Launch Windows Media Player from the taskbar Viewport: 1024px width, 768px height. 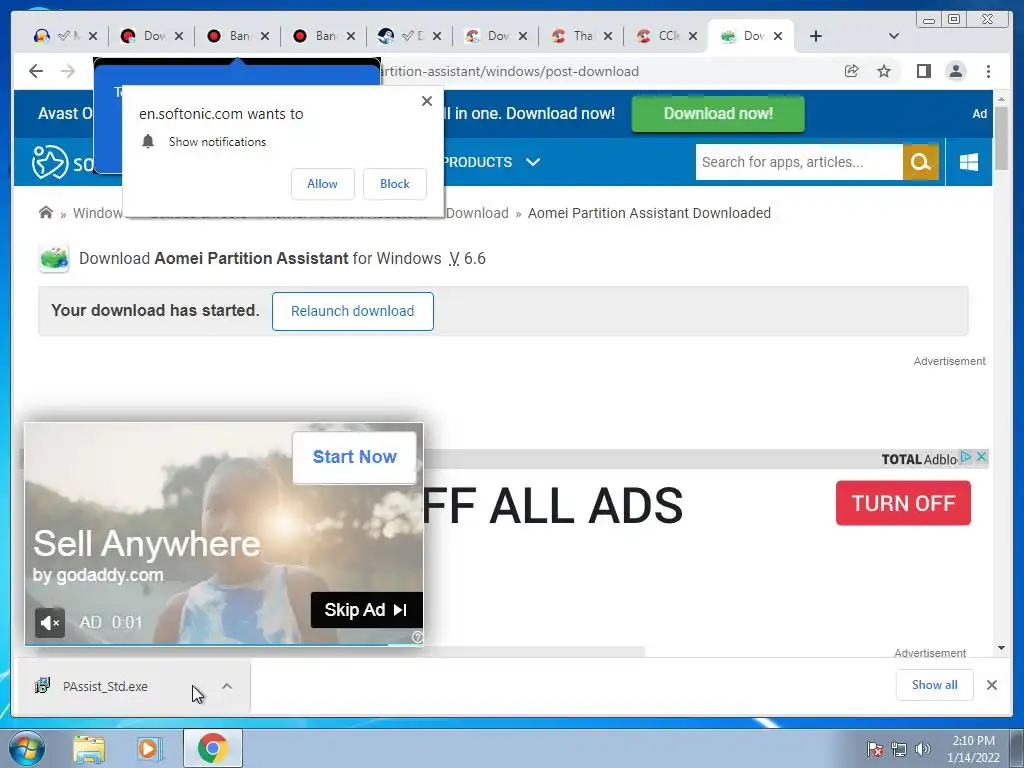tap(150, 749)
